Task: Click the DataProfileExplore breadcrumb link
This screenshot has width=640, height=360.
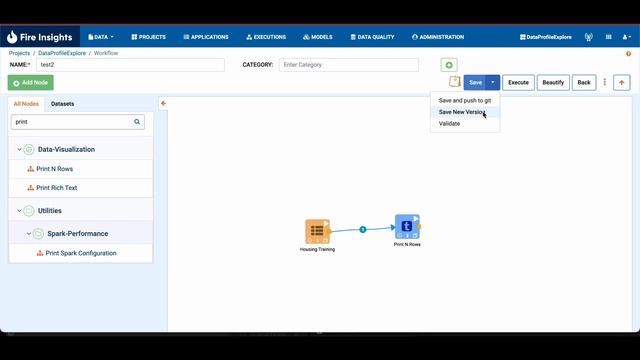Action: (62, 53)
